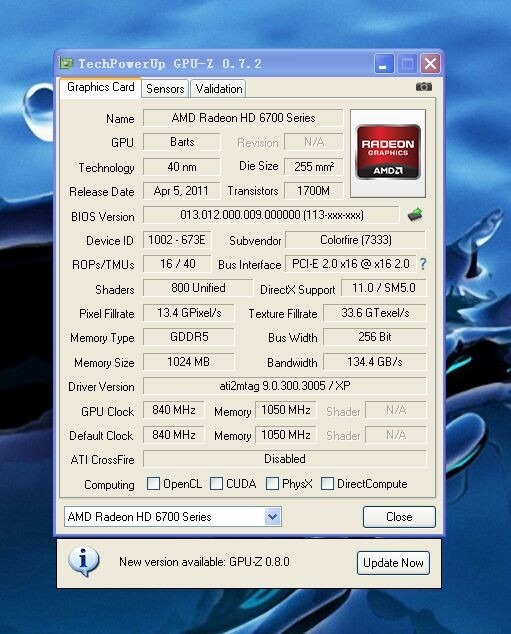Tick the CUDA checkbox

(216, 483)
